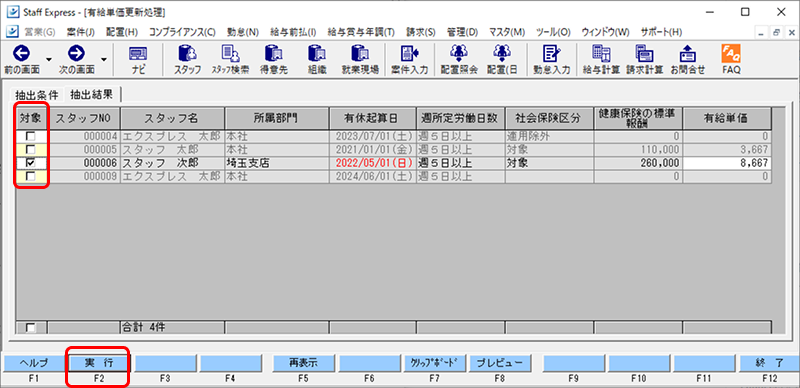Click the 終了 F12 button
Screen dimensions: 800x388
(769, 363)
